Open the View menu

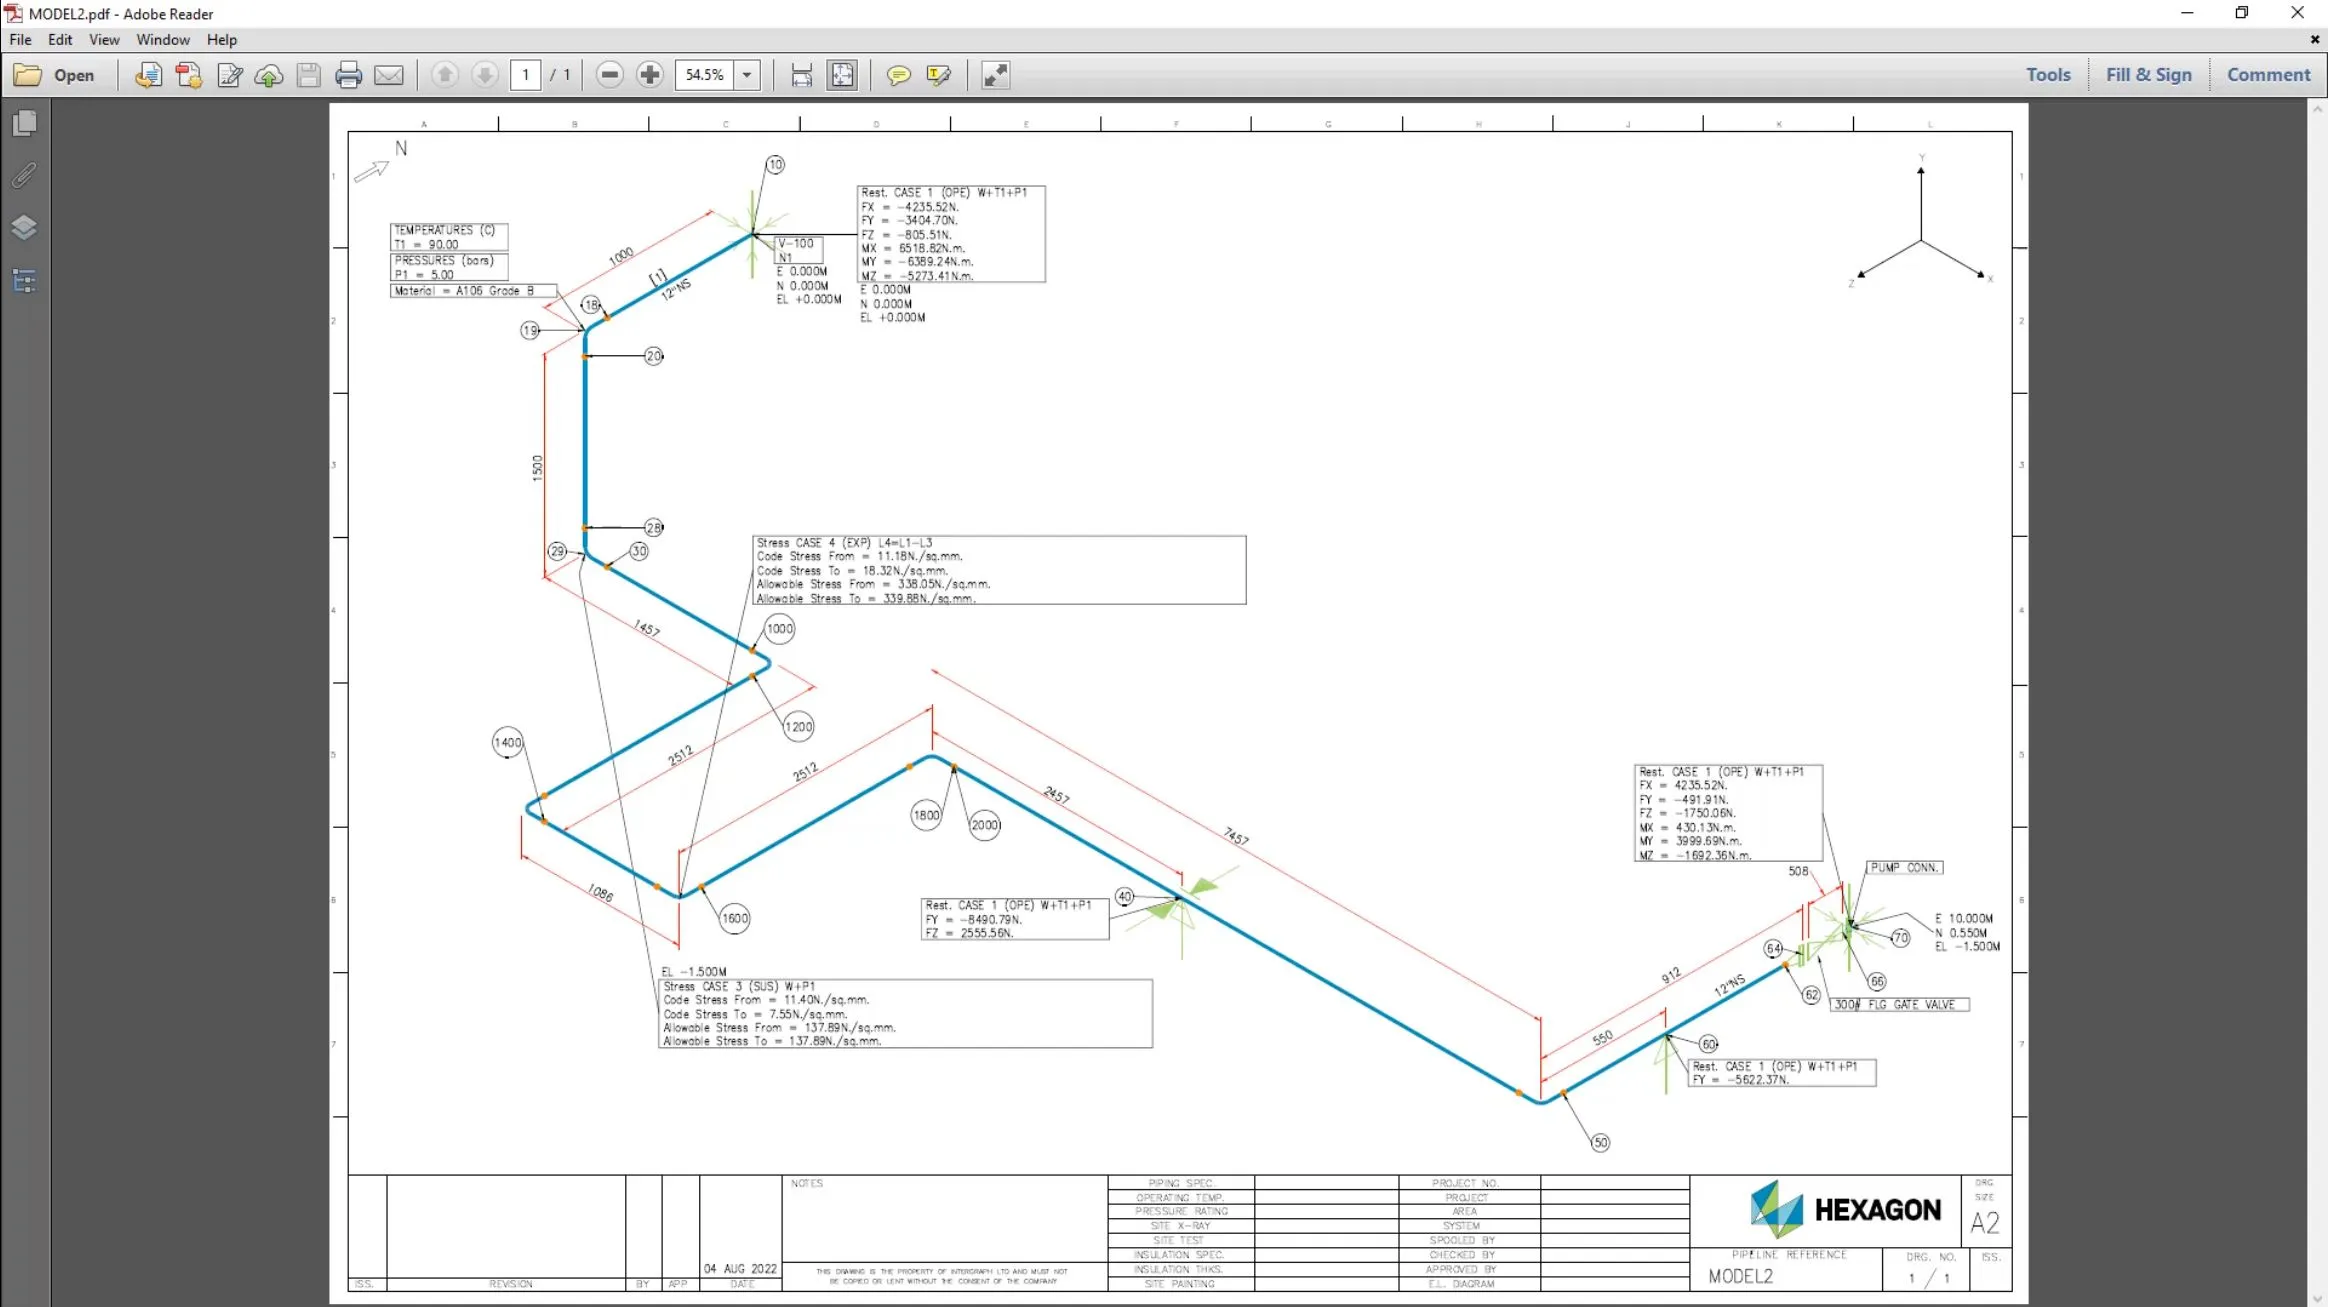[x=104, y=40]
